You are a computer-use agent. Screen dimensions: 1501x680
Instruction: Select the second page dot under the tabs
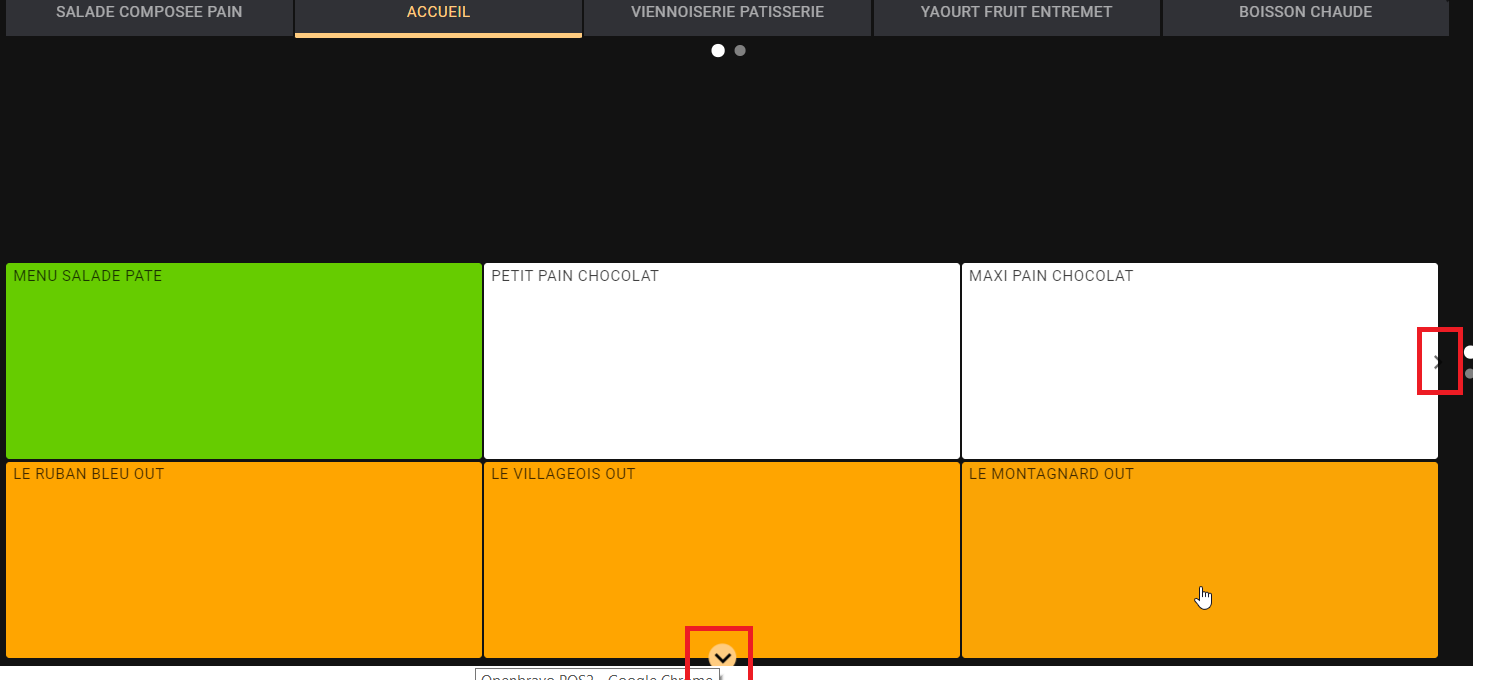(x=740, y=51)
